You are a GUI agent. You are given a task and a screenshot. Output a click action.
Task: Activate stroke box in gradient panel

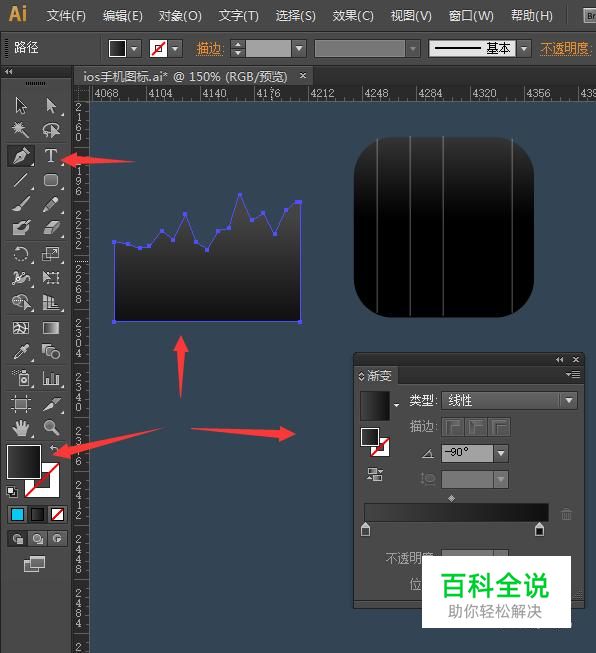(x=382, y=449)
